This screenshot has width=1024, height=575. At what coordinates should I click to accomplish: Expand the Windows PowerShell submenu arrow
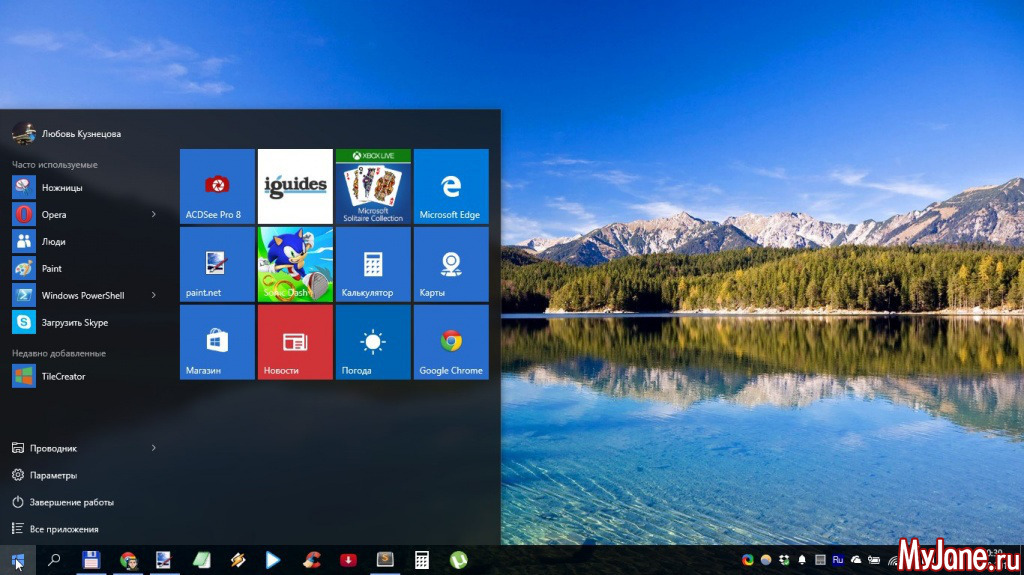(x=154, y=295)
